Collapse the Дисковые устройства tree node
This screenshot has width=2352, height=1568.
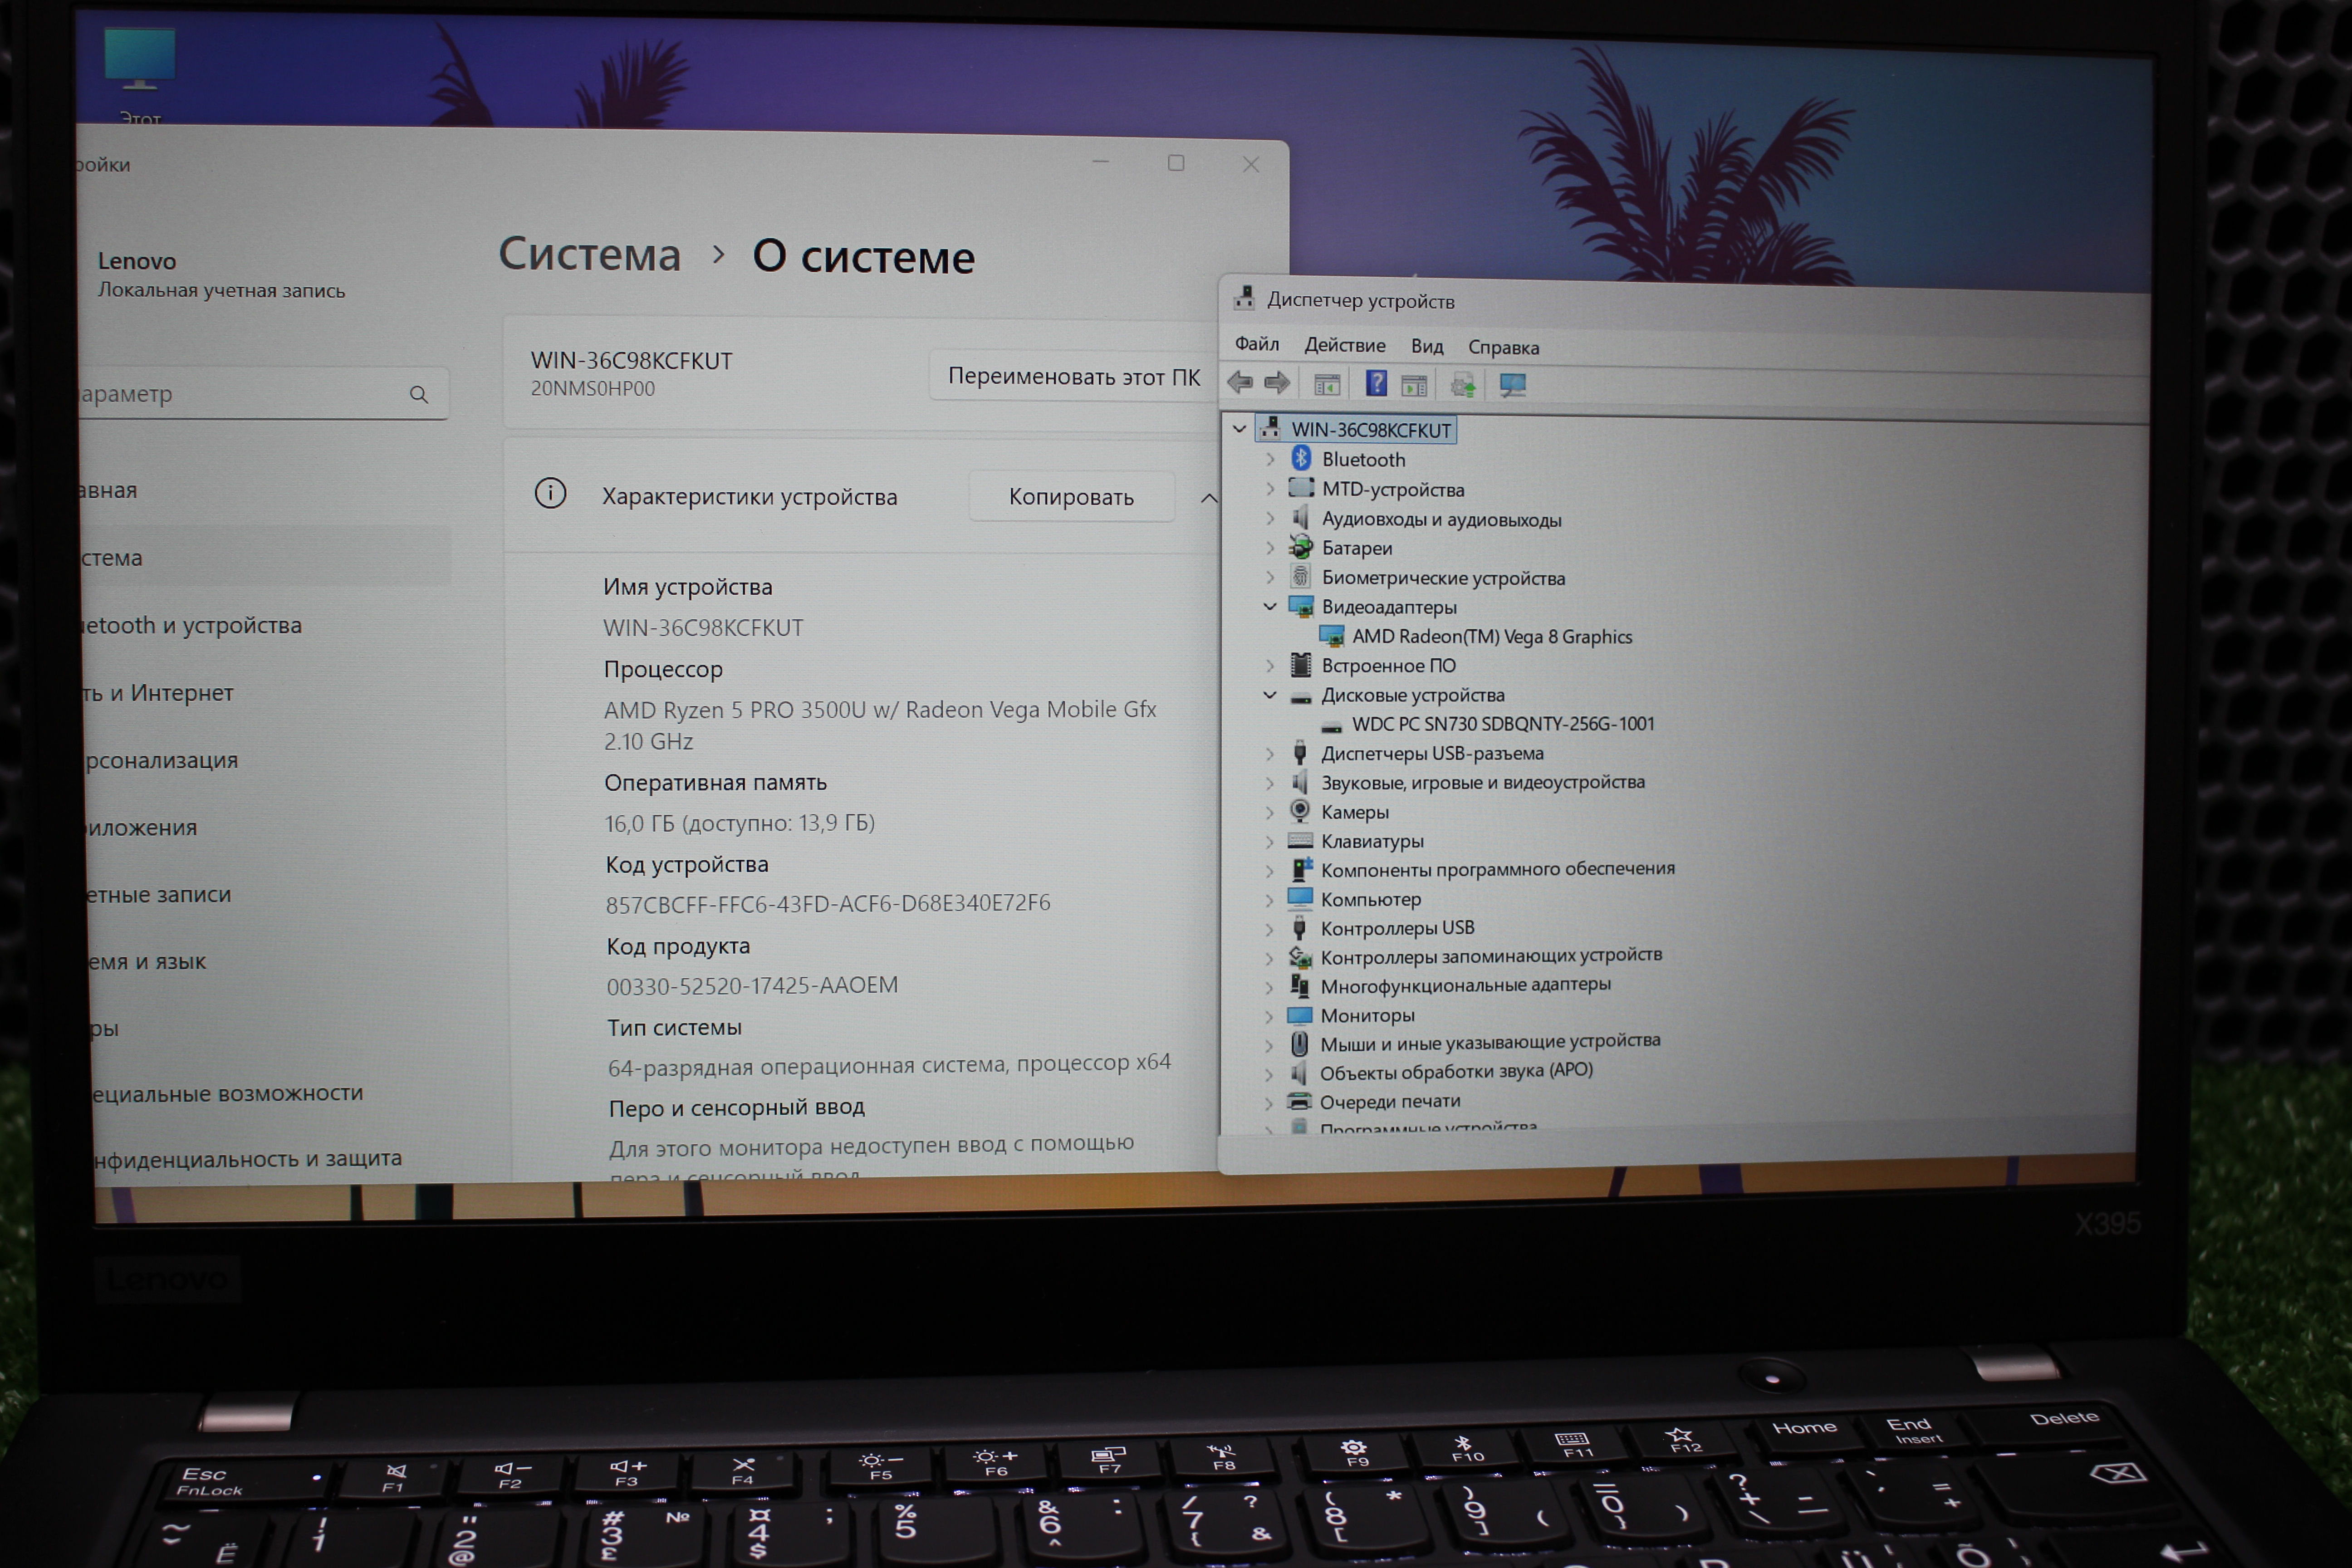(x=1270, y=695)
